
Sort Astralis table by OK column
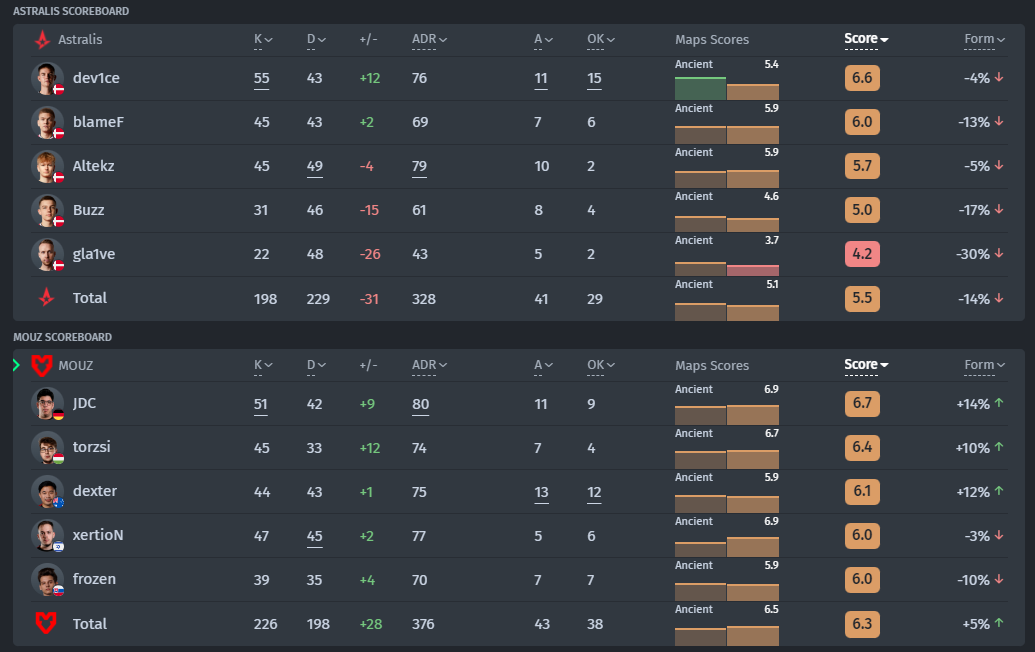pos(601,40)
